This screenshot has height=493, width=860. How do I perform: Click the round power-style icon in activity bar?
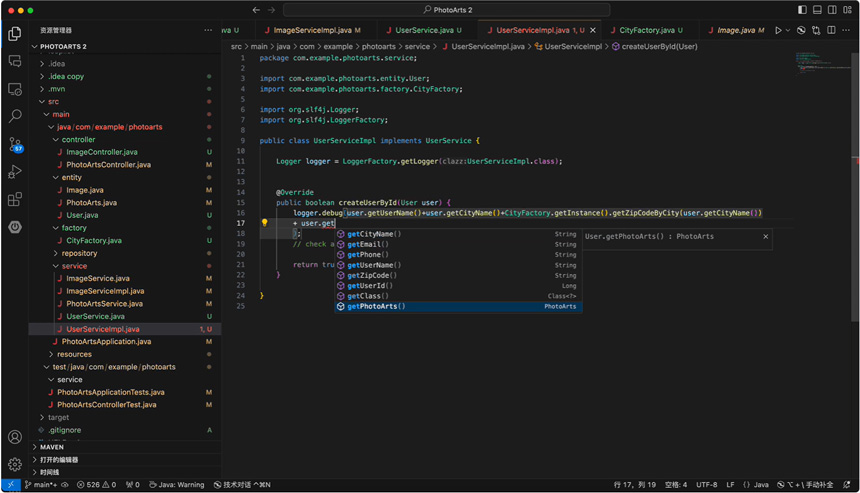[15, 226]
